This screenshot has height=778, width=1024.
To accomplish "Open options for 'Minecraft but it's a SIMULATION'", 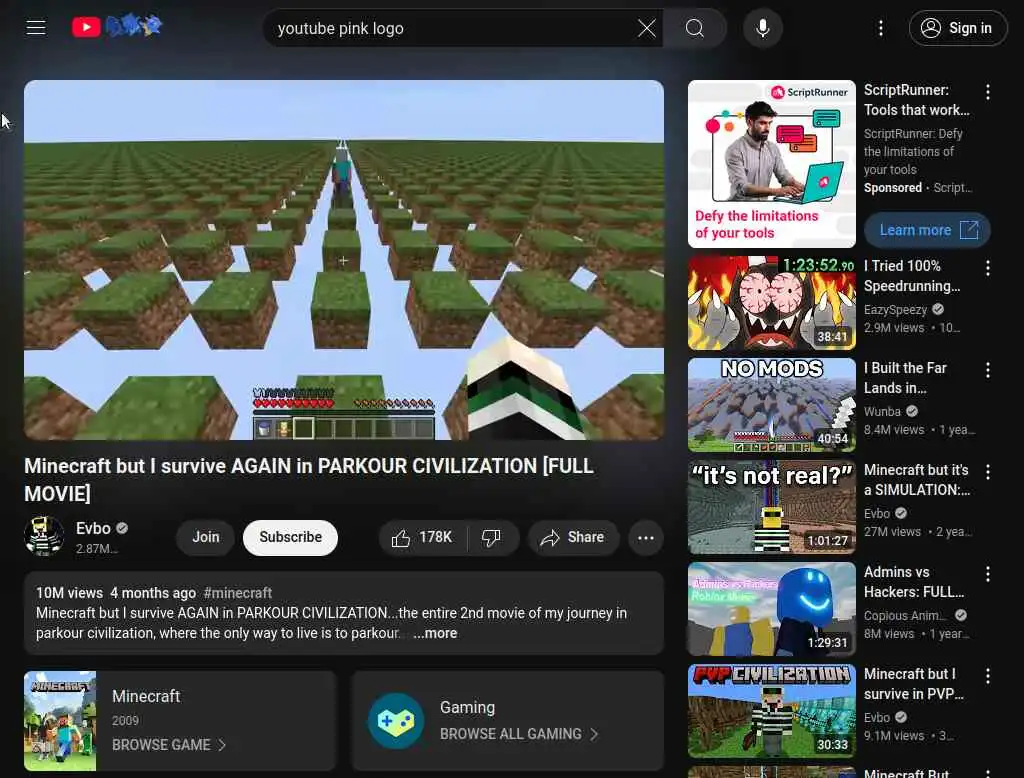I will [x=988, y=472].
